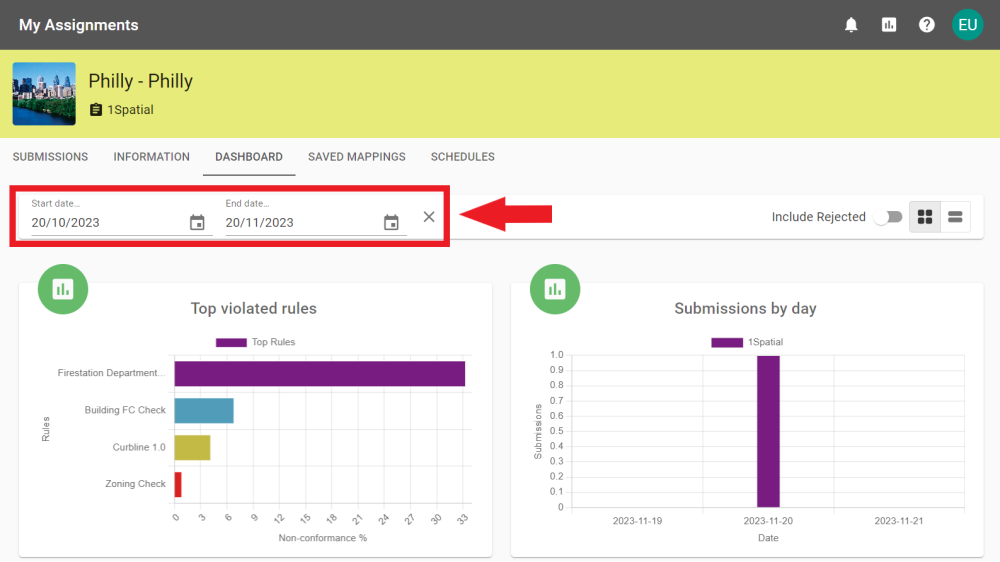Open the notifications bell

(851, 25)
